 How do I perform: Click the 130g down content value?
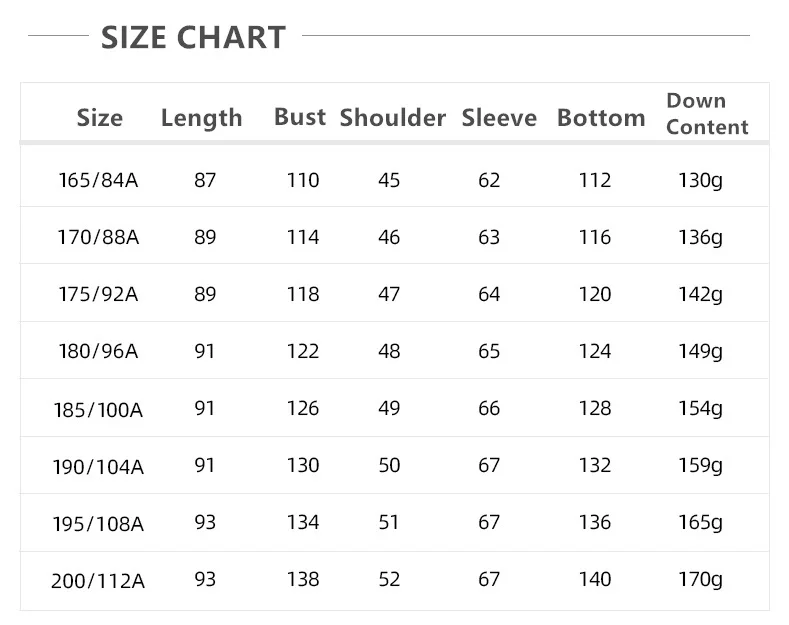[x=700, y=181]
